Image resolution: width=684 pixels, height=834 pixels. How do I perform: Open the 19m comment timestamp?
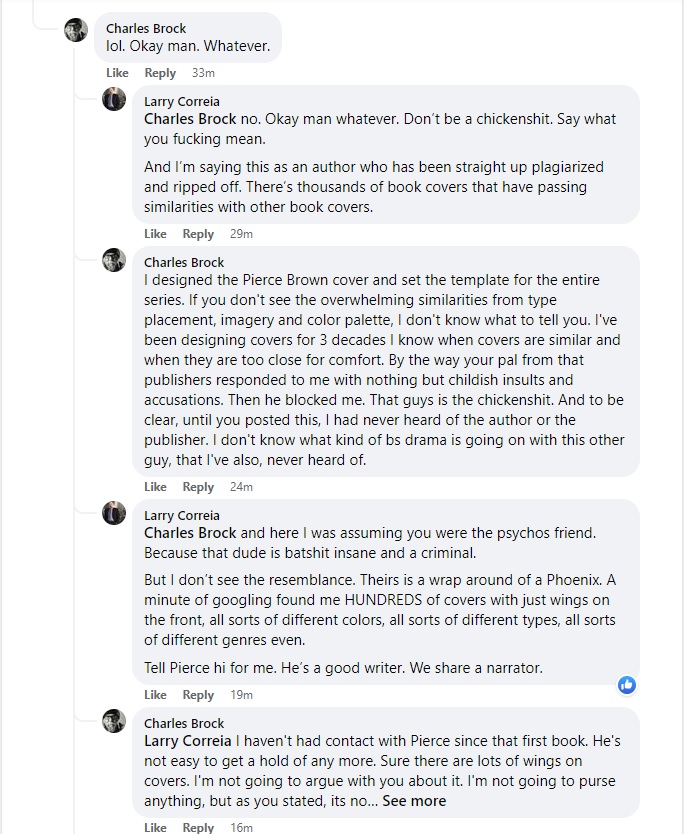[x=241, y=695]
